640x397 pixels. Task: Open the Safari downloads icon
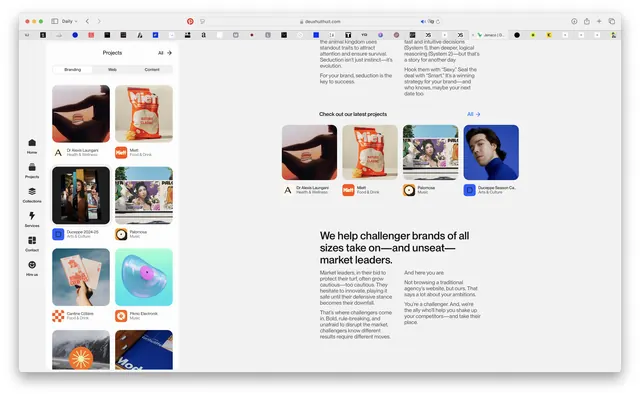pos(574,21)
